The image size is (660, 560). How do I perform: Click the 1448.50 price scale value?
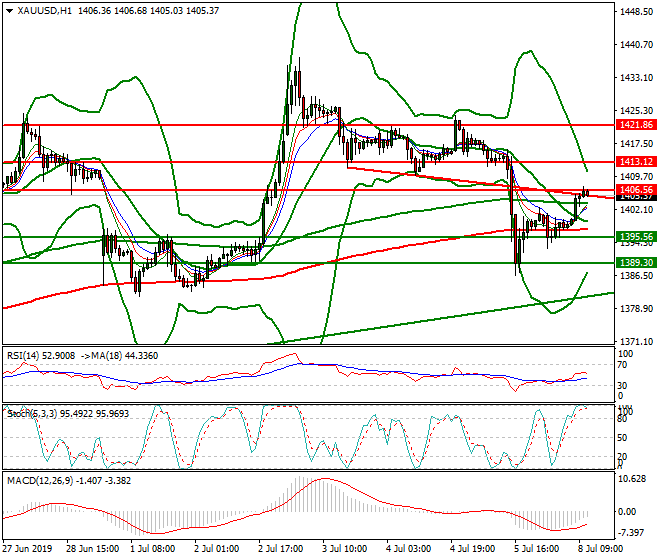636,12
